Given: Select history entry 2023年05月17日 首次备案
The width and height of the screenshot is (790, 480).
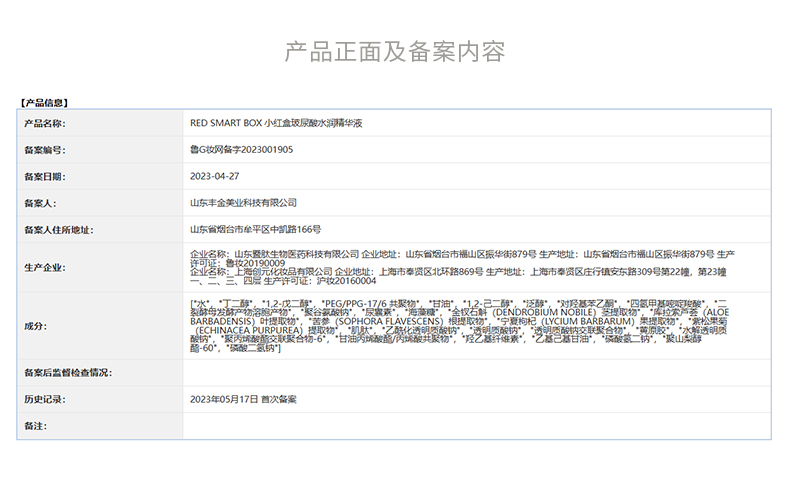Looking at the screenshot, I should 243,399.
